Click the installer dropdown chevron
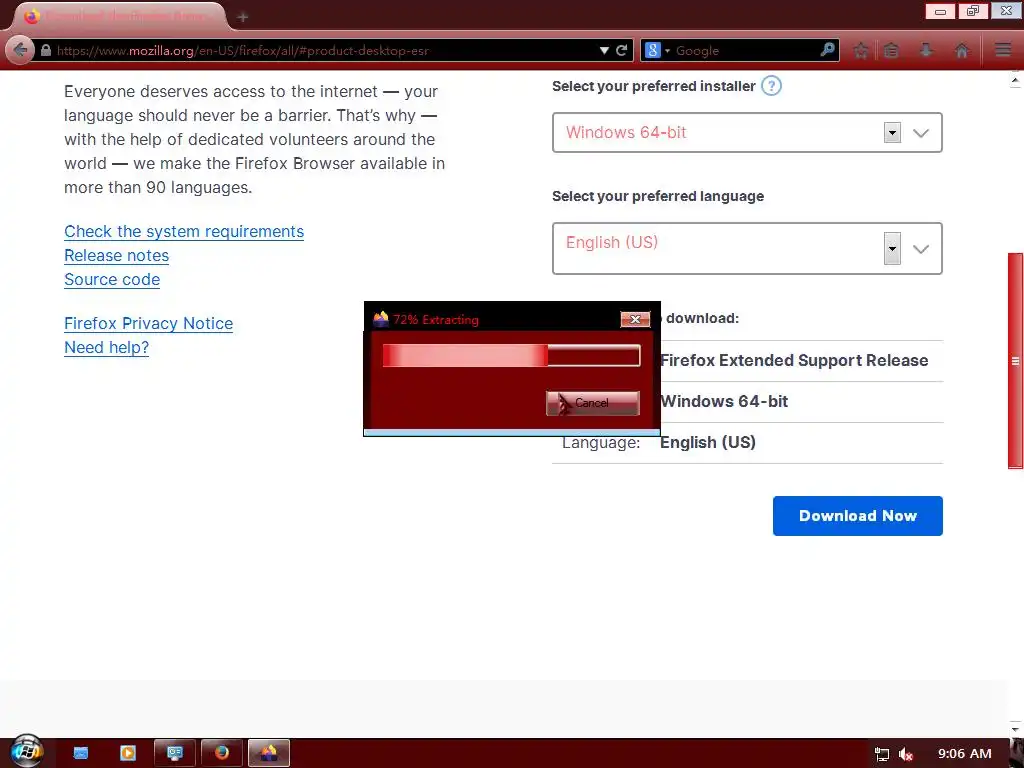 (x=921, y=133)
